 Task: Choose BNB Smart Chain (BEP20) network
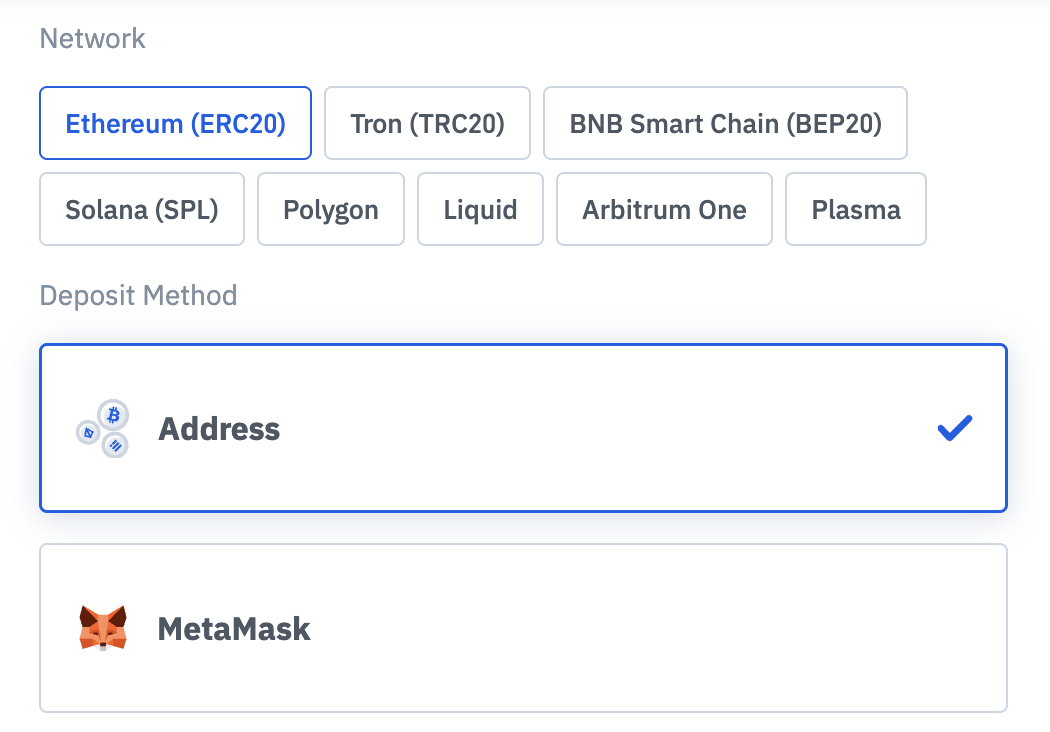(x=725, y=124)
